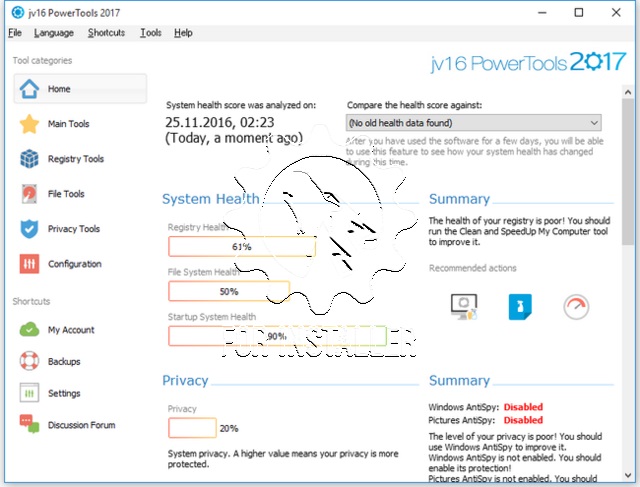Click Pictures AntiSpy Disabled status
The image size is (640, 487).
(523, 420)
